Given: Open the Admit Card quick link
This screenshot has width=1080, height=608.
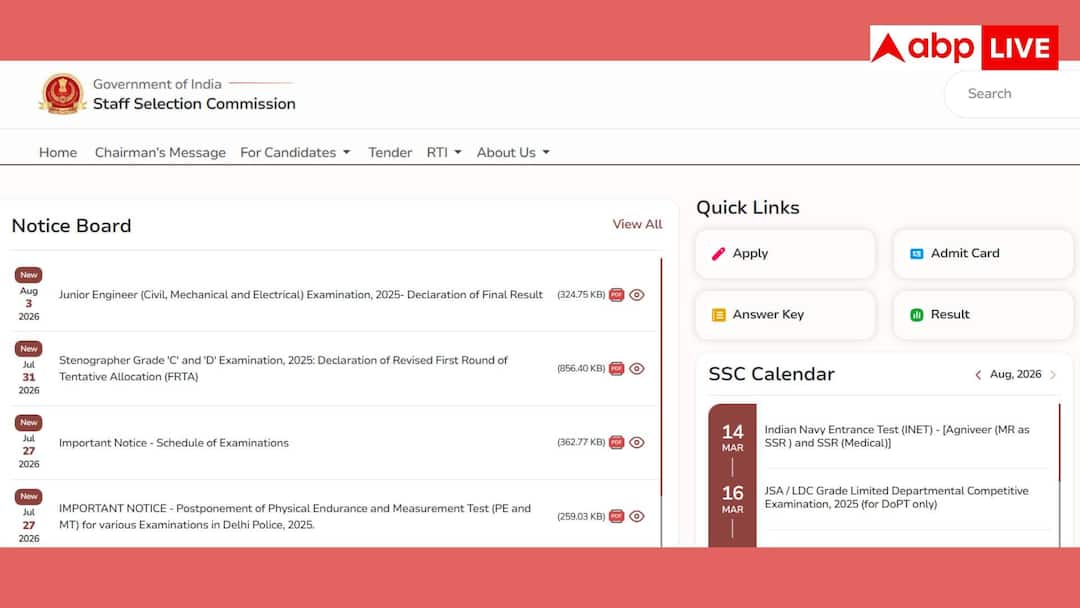Looking at the screenshot, I should tap(983, 253).
